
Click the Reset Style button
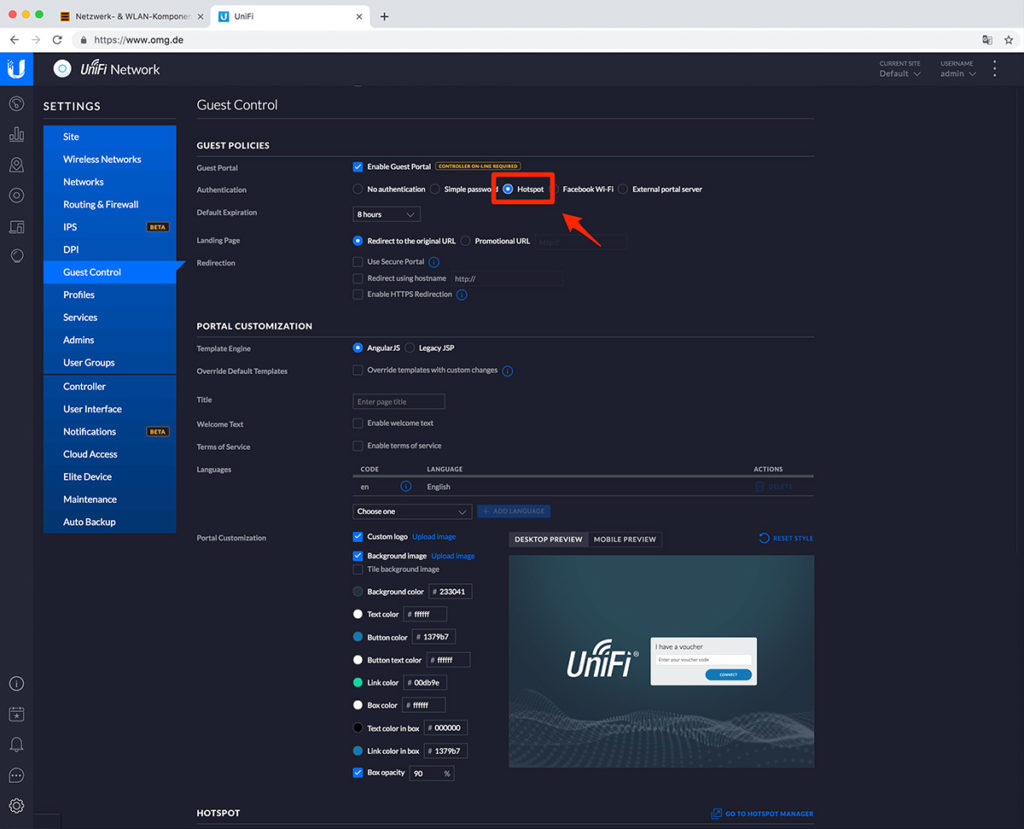pos(786,539)
